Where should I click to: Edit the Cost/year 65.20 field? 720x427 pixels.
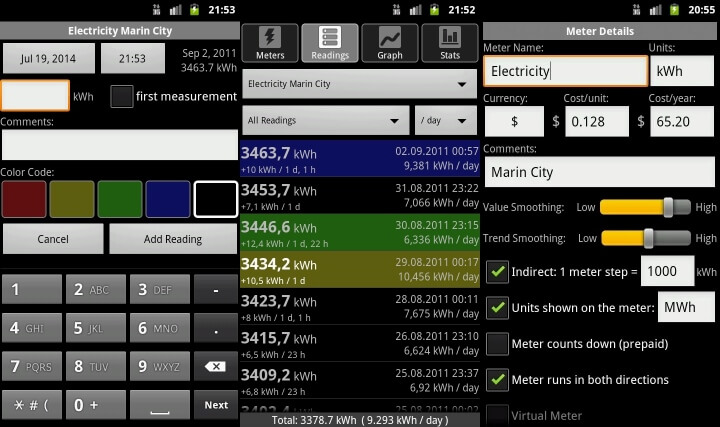[x=682, y=122]
